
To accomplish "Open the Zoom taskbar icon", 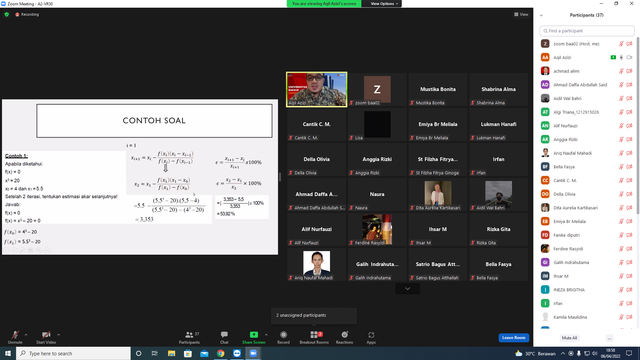I will pyautogui.click(x=253, y=353).
